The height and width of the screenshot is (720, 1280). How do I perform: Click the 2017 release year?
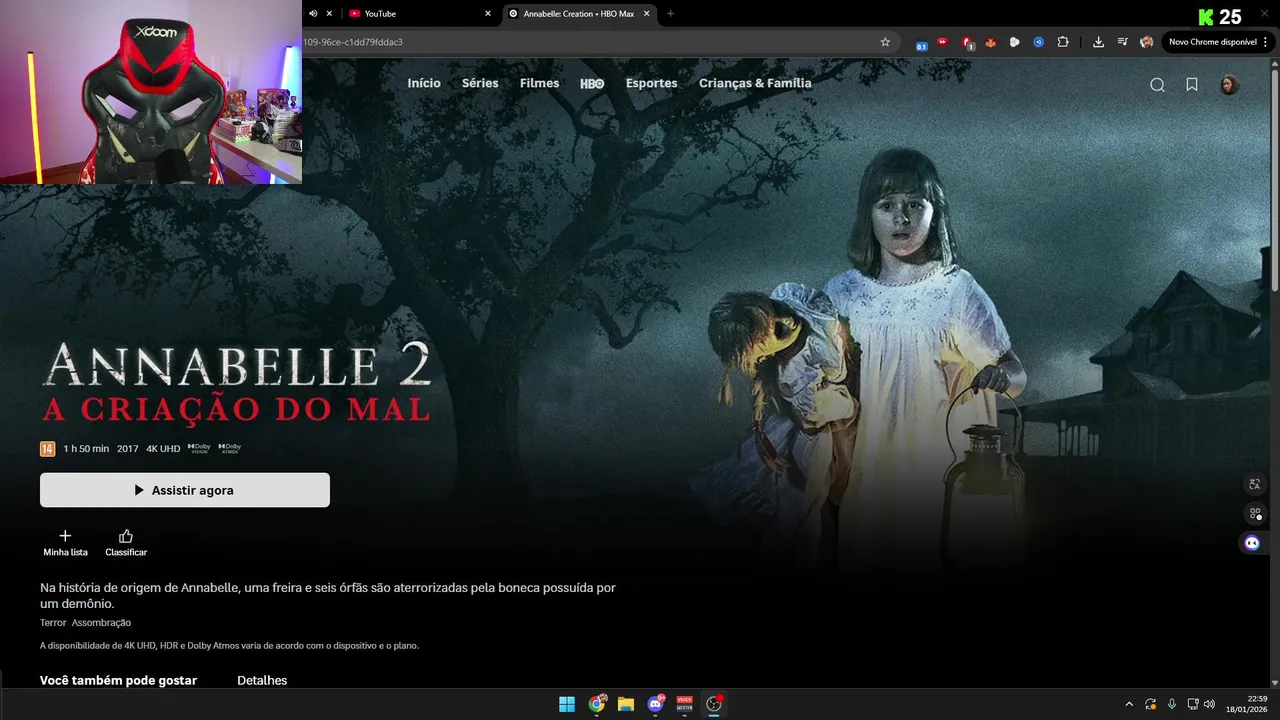pyautogui.click(x=127, y=449)
